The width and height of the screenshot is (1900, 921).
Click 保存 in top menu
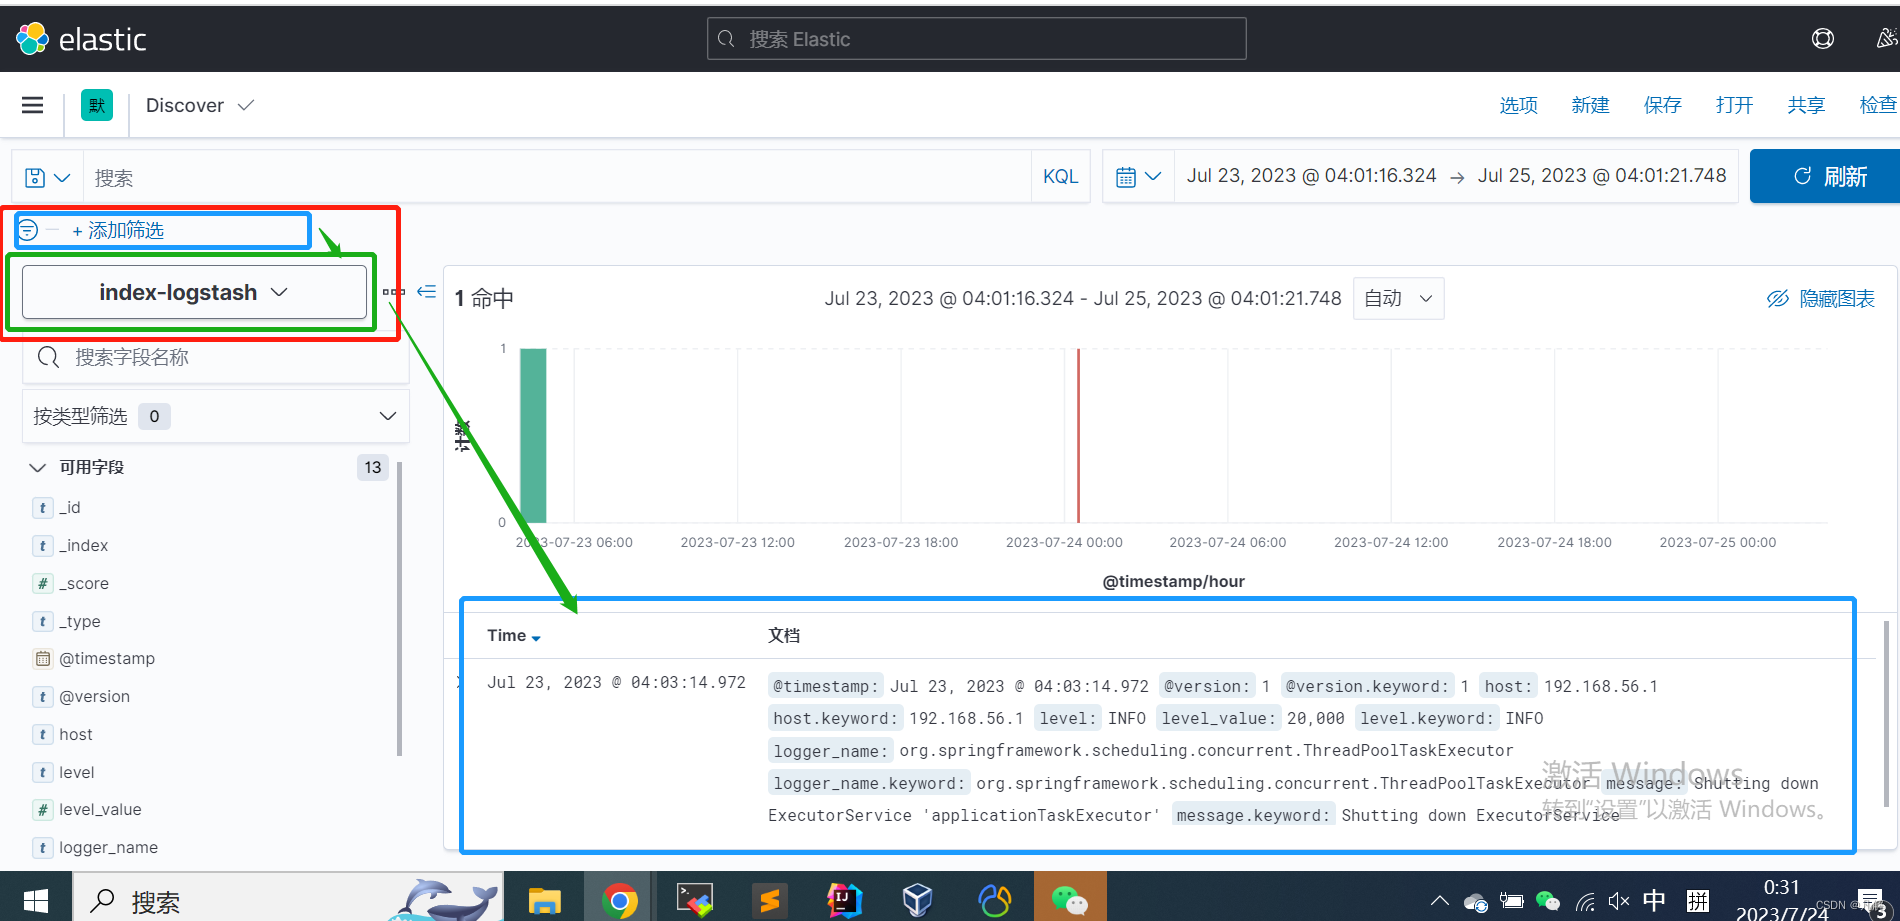tap(1662, 105)
